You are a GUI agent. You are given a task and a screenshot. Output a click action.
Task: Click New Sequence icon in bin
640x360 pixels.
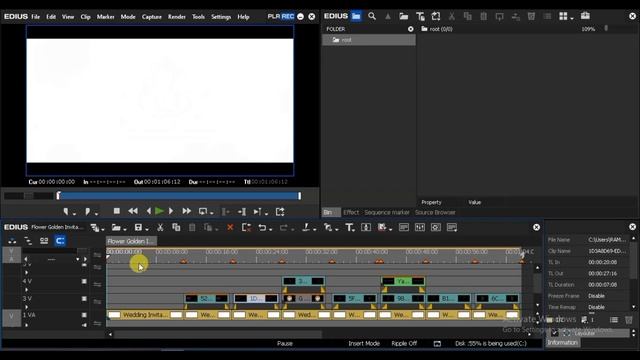click(436, 16)
